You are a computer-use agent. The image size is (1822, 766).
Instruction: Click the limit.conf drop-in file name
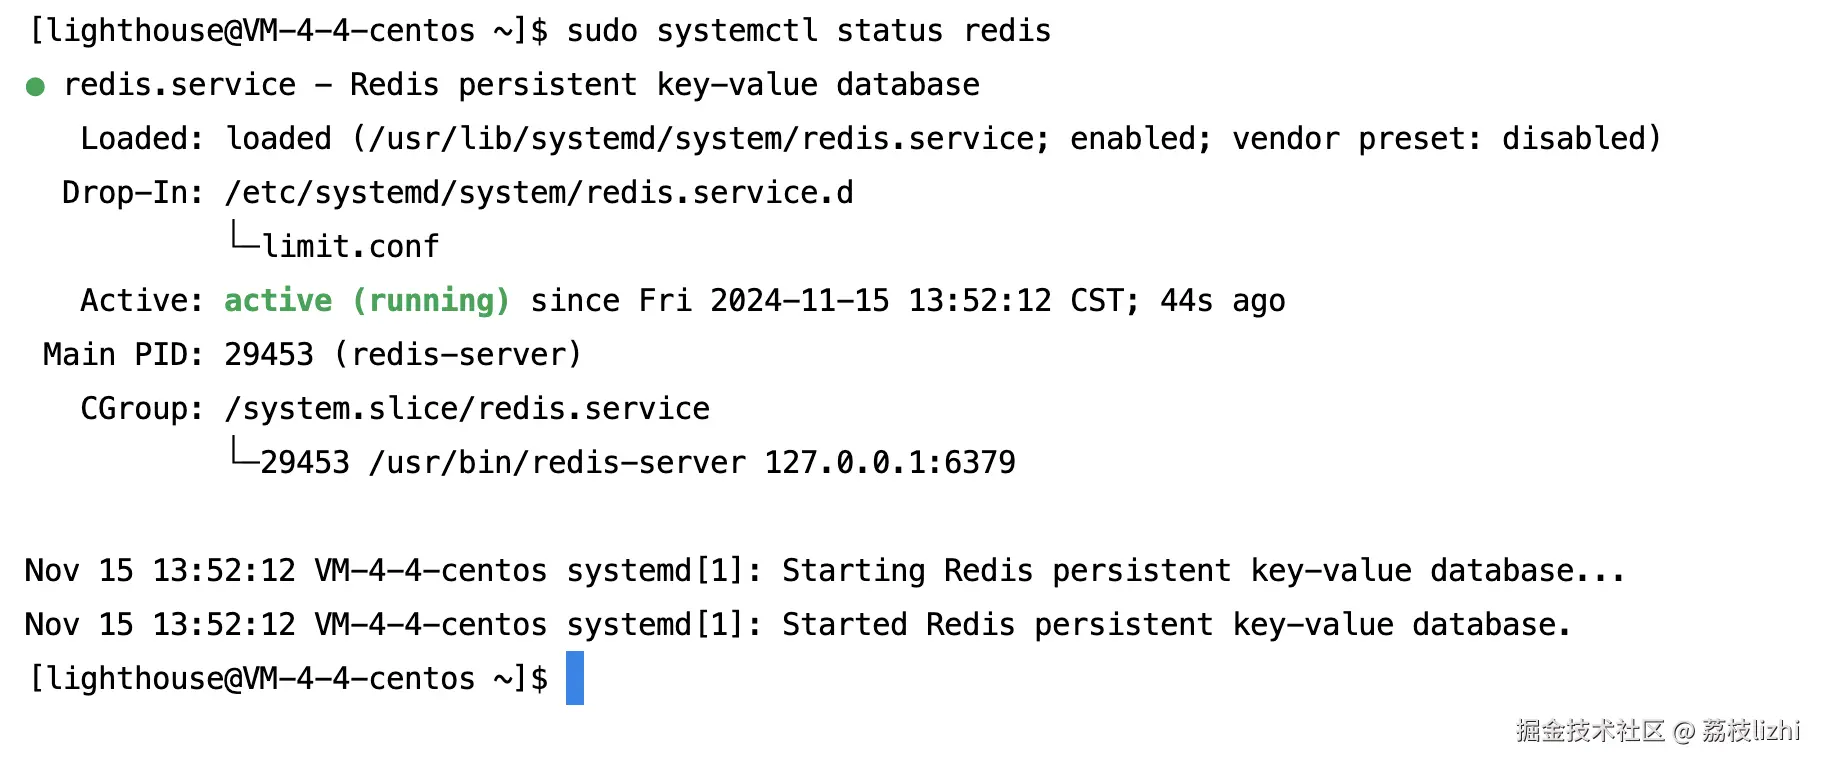coord(351,246)
